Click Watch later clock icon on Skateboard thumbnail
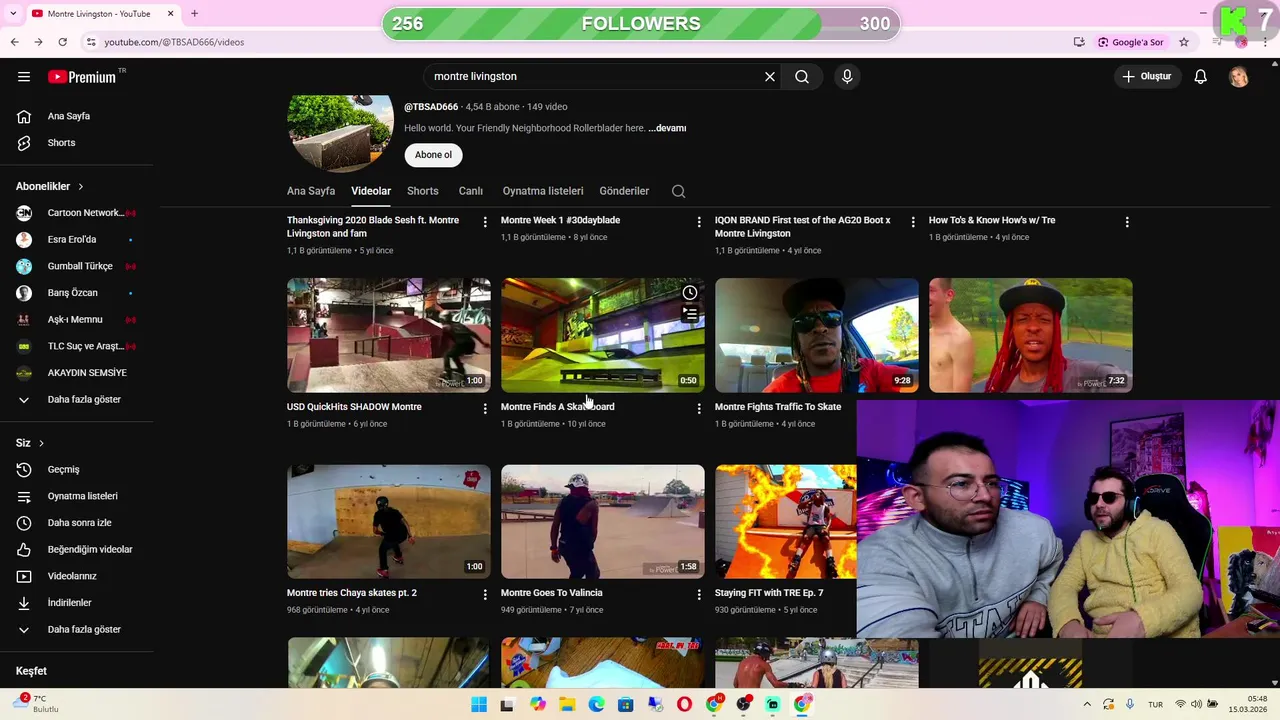 tap(690, 292)
